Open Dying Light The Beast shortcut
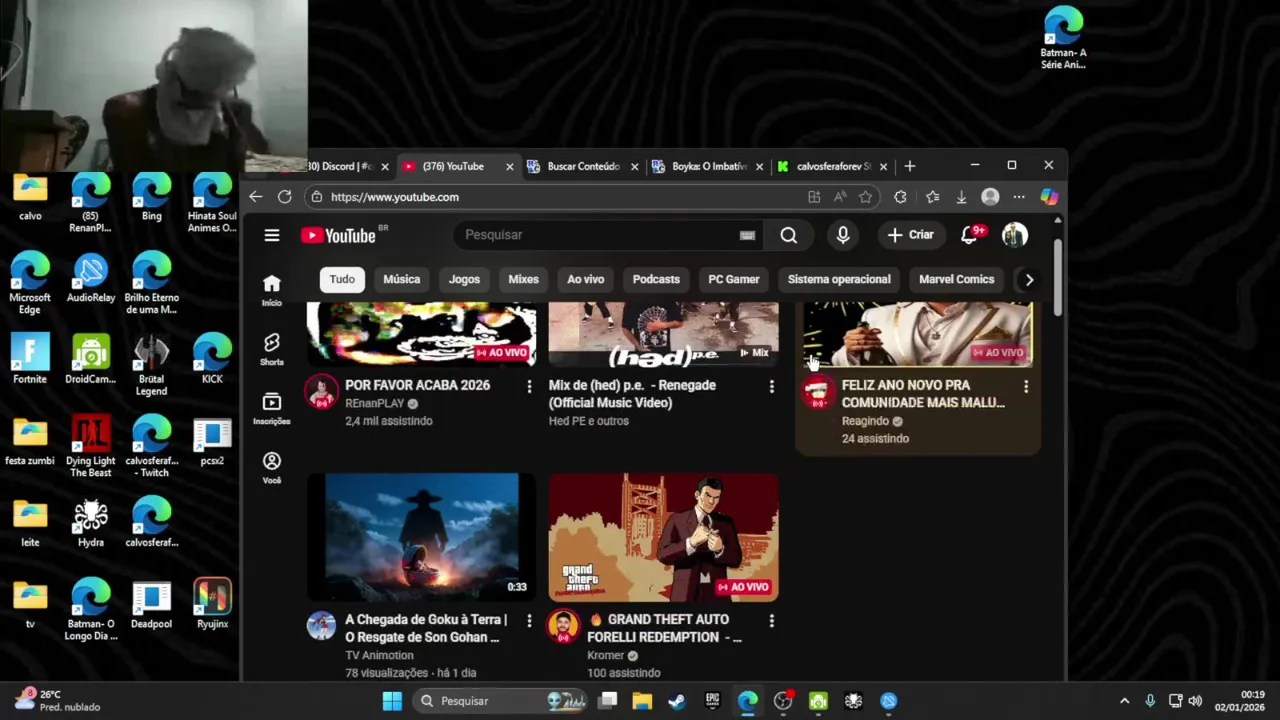The height and width of the screenshot is (720, 1280). pyautogui.click(x=90, y=447)
